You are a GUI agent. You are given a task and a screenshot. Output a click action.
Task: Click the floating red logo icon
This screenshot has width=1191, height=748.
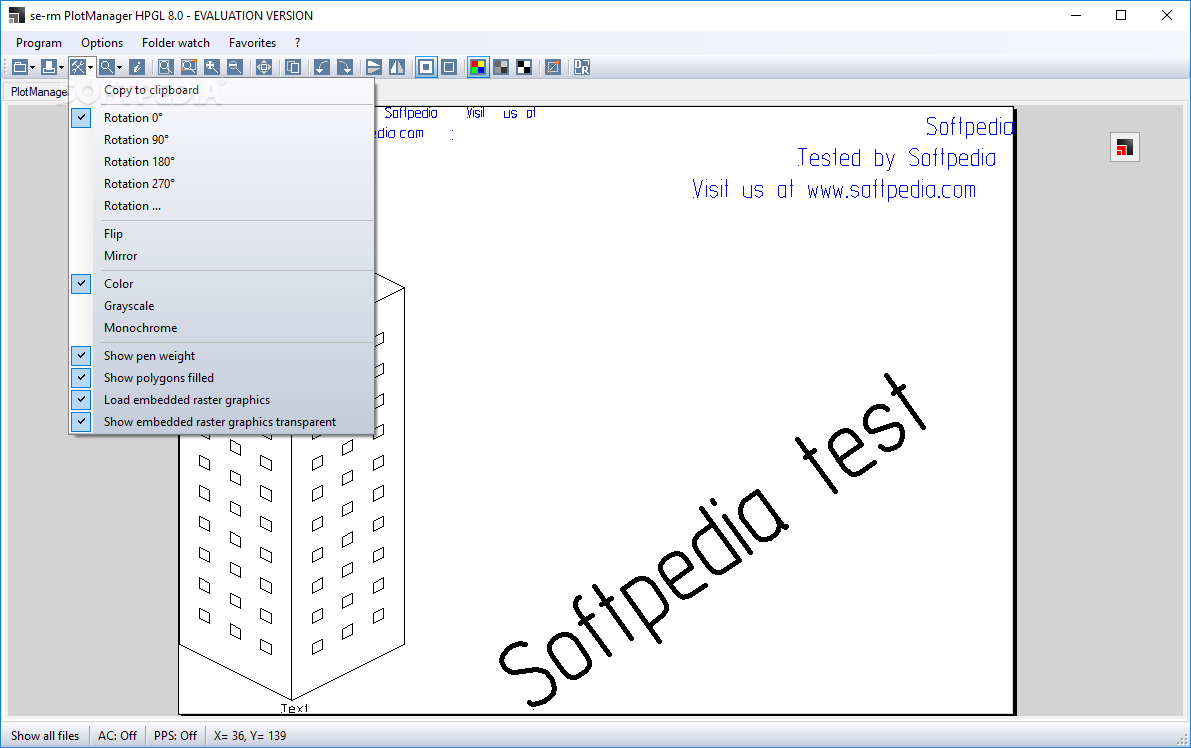1125,147
